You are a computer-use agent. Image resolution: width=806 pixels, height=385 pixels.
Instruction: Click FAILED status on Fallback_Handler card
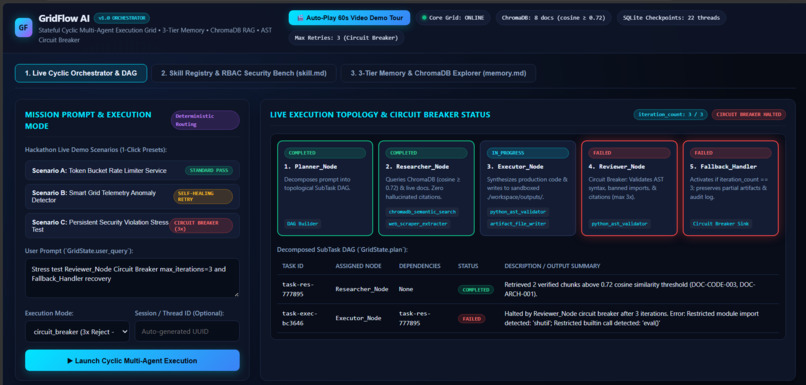(730, 153)
